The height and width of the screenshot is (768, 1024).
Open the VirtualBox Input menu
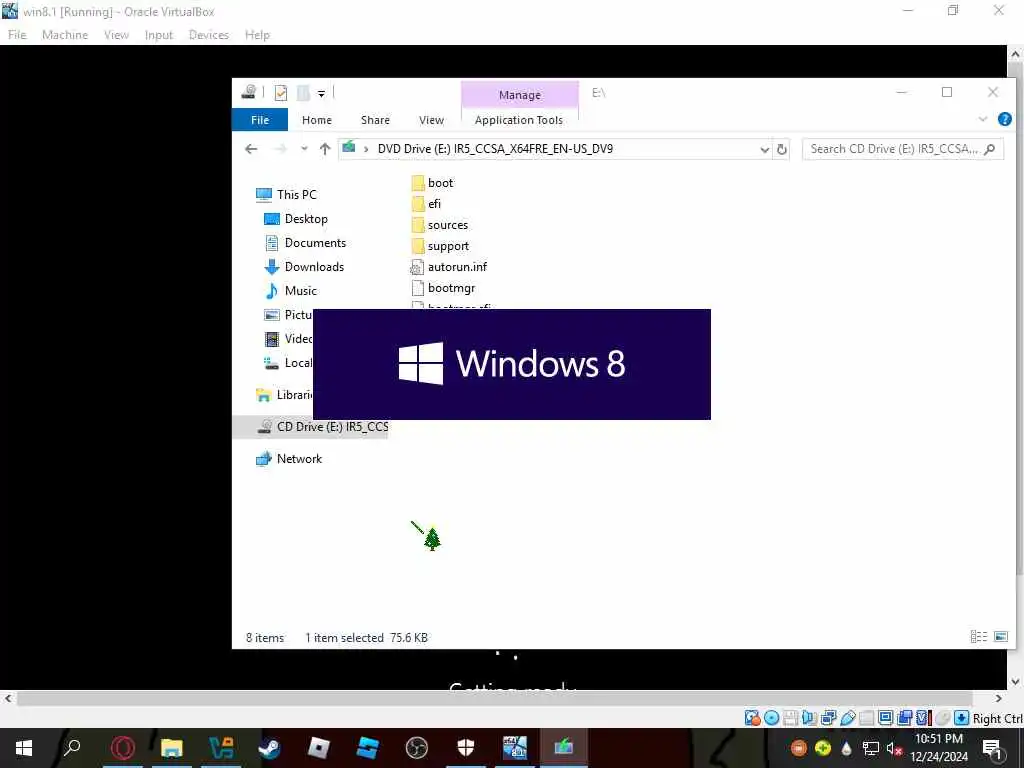point(159,35)
